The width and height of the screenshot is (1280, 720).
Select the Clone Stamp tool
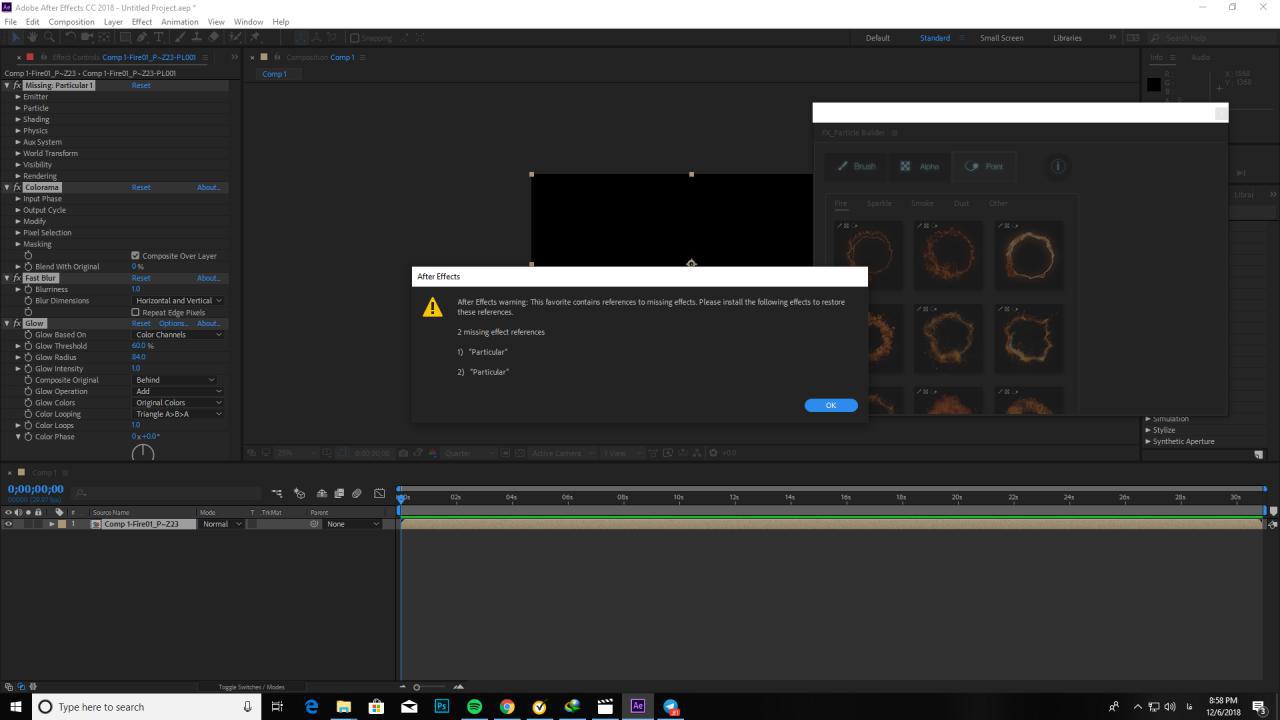[x=196, y=37]
